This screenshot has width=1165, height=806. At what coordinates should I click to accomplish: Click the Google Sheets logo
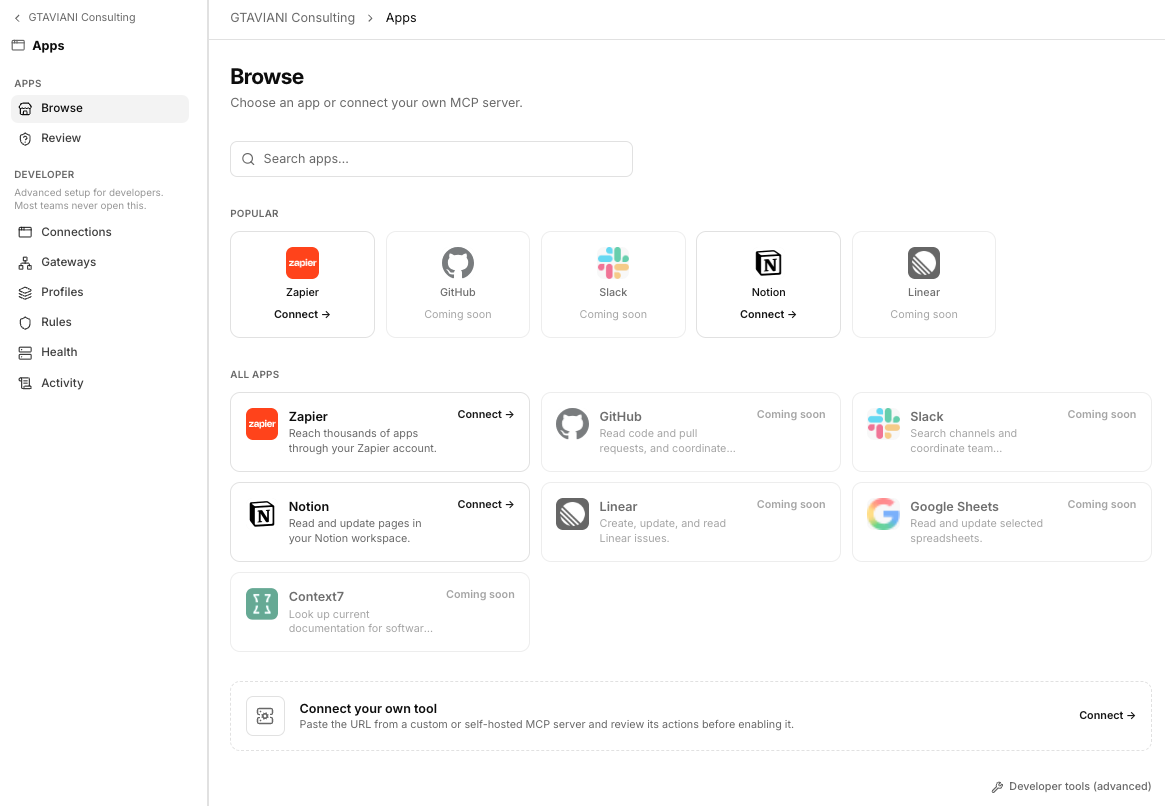pos(883,514)
